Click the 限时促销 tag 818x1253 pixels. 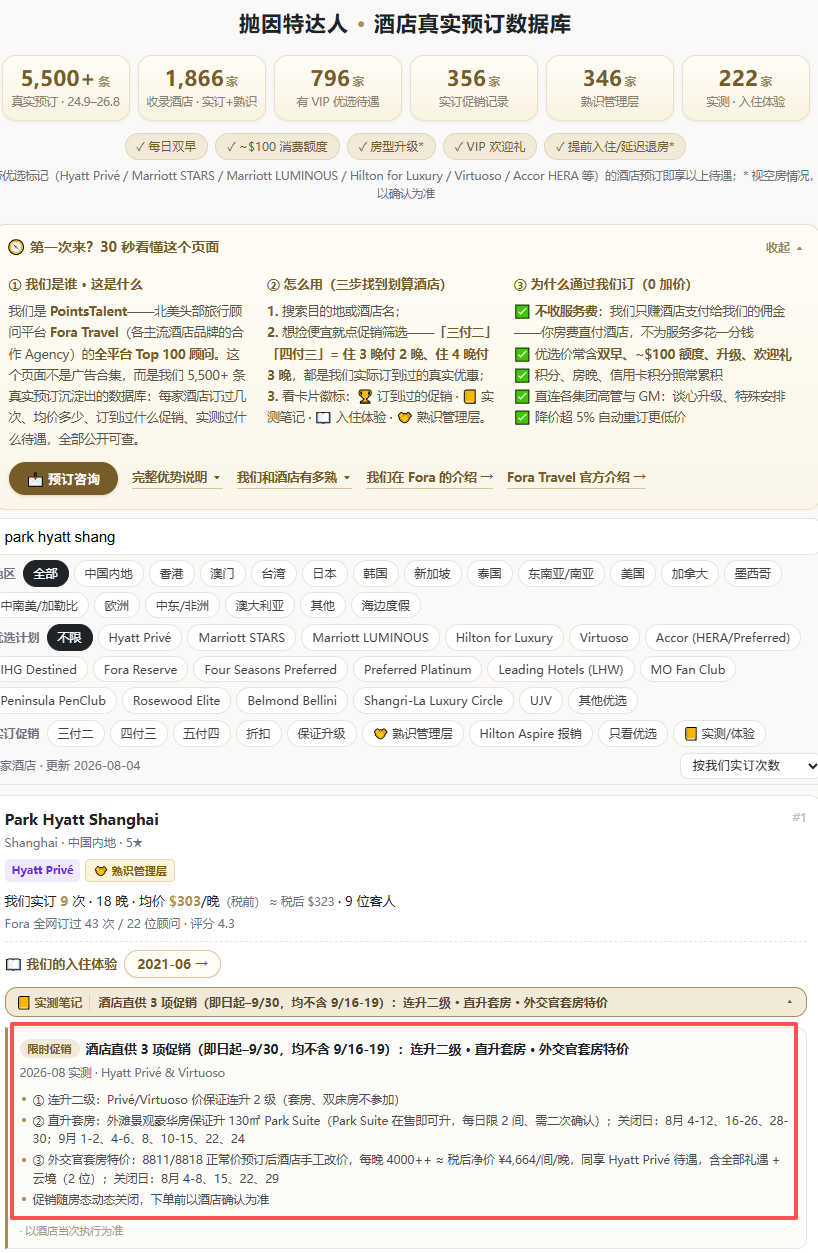[48, 1049]
